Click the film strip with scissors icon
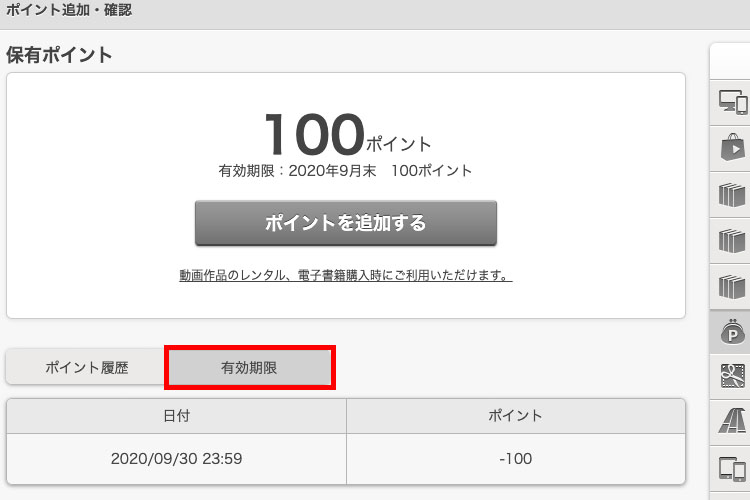Screen dimensions: 750x500 click(x=733, y=377)
